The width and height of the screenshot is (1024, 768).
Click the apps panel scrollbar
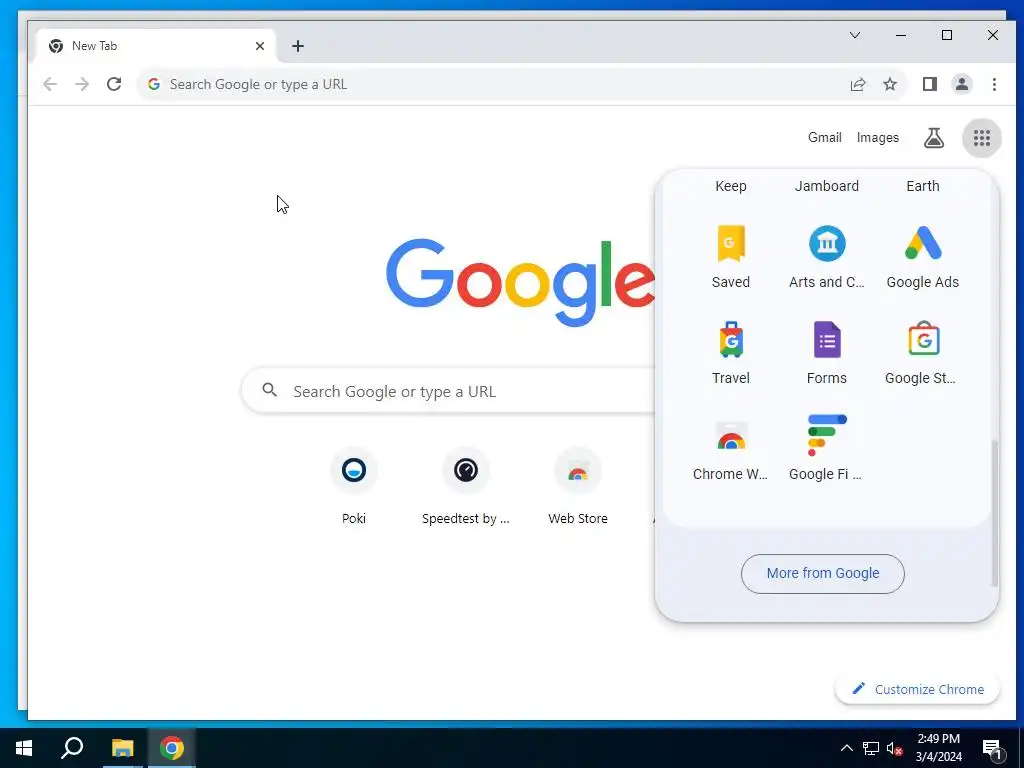point(995,513)
